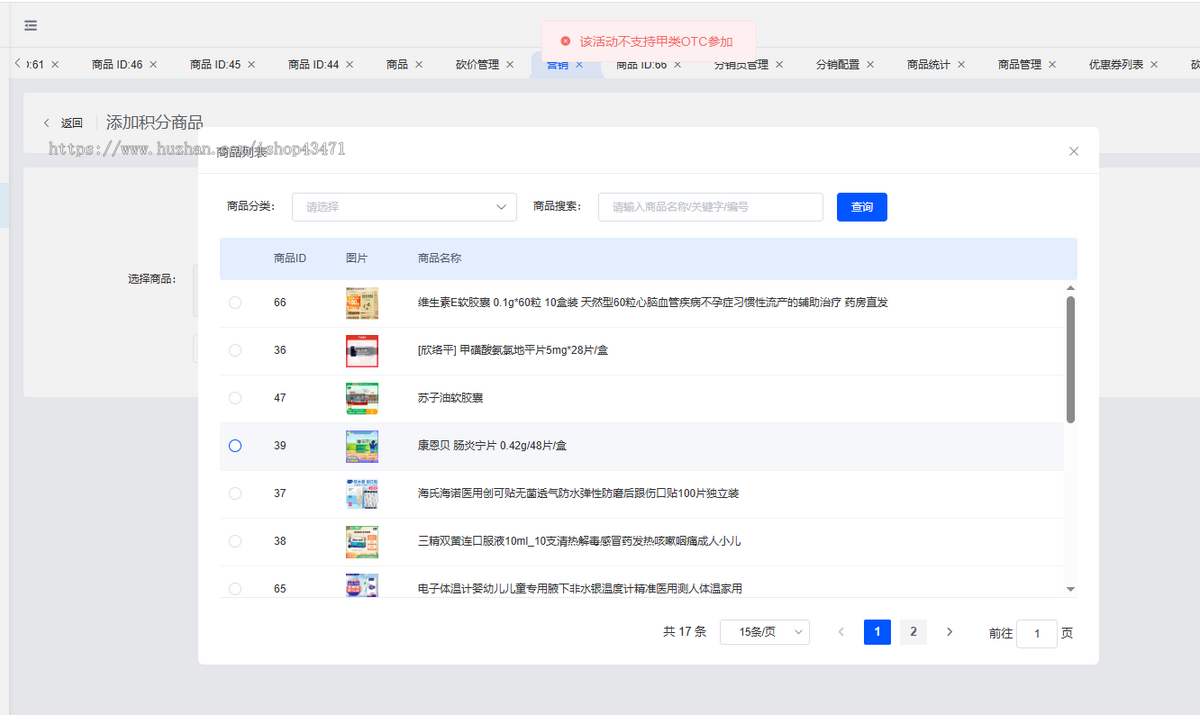
Task: Click product name 苏子油软胶囊
Action: (451, 398)
